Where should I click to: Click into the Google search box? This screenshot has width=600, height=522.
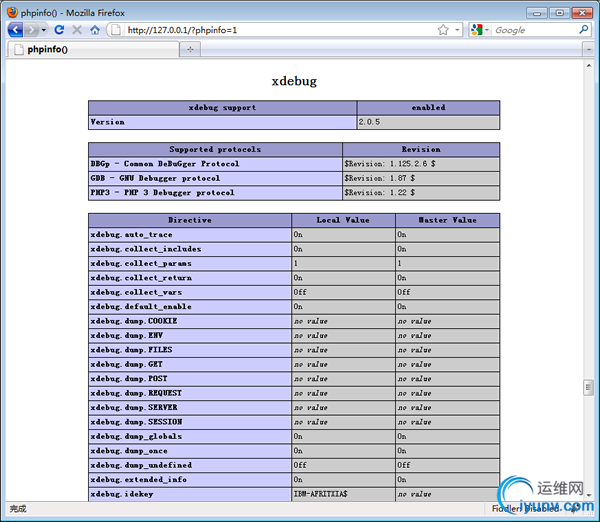click(x=535, y=30)
